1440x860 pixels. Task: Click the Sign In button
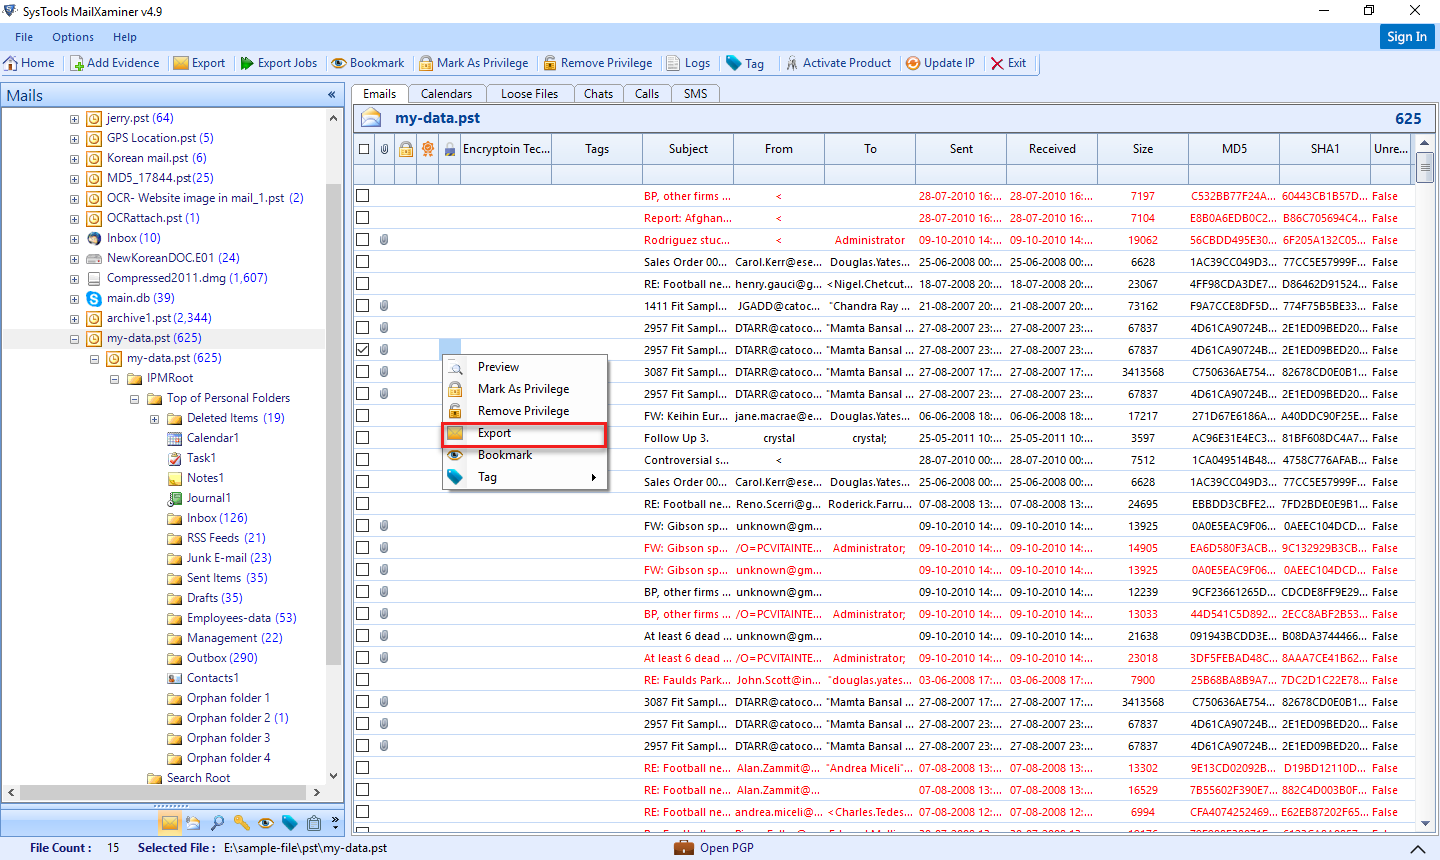coord(1406,36)
